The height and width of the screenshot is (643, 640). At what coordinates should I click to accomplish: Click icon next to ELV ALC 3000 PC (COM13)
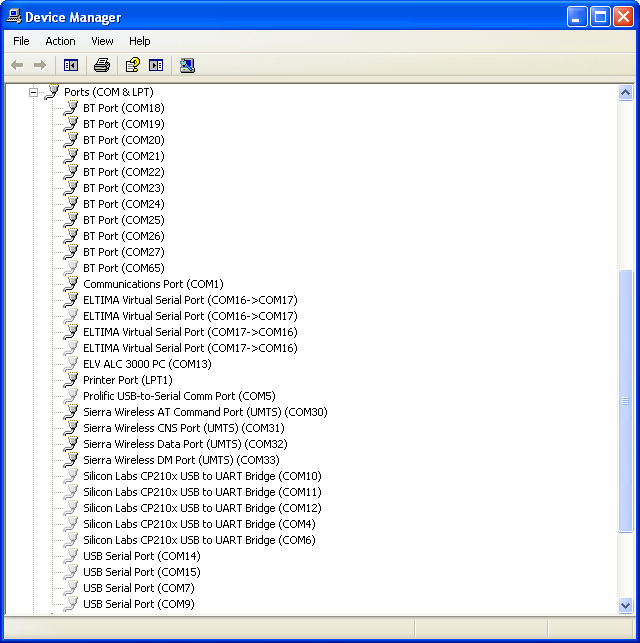(71, 364)
